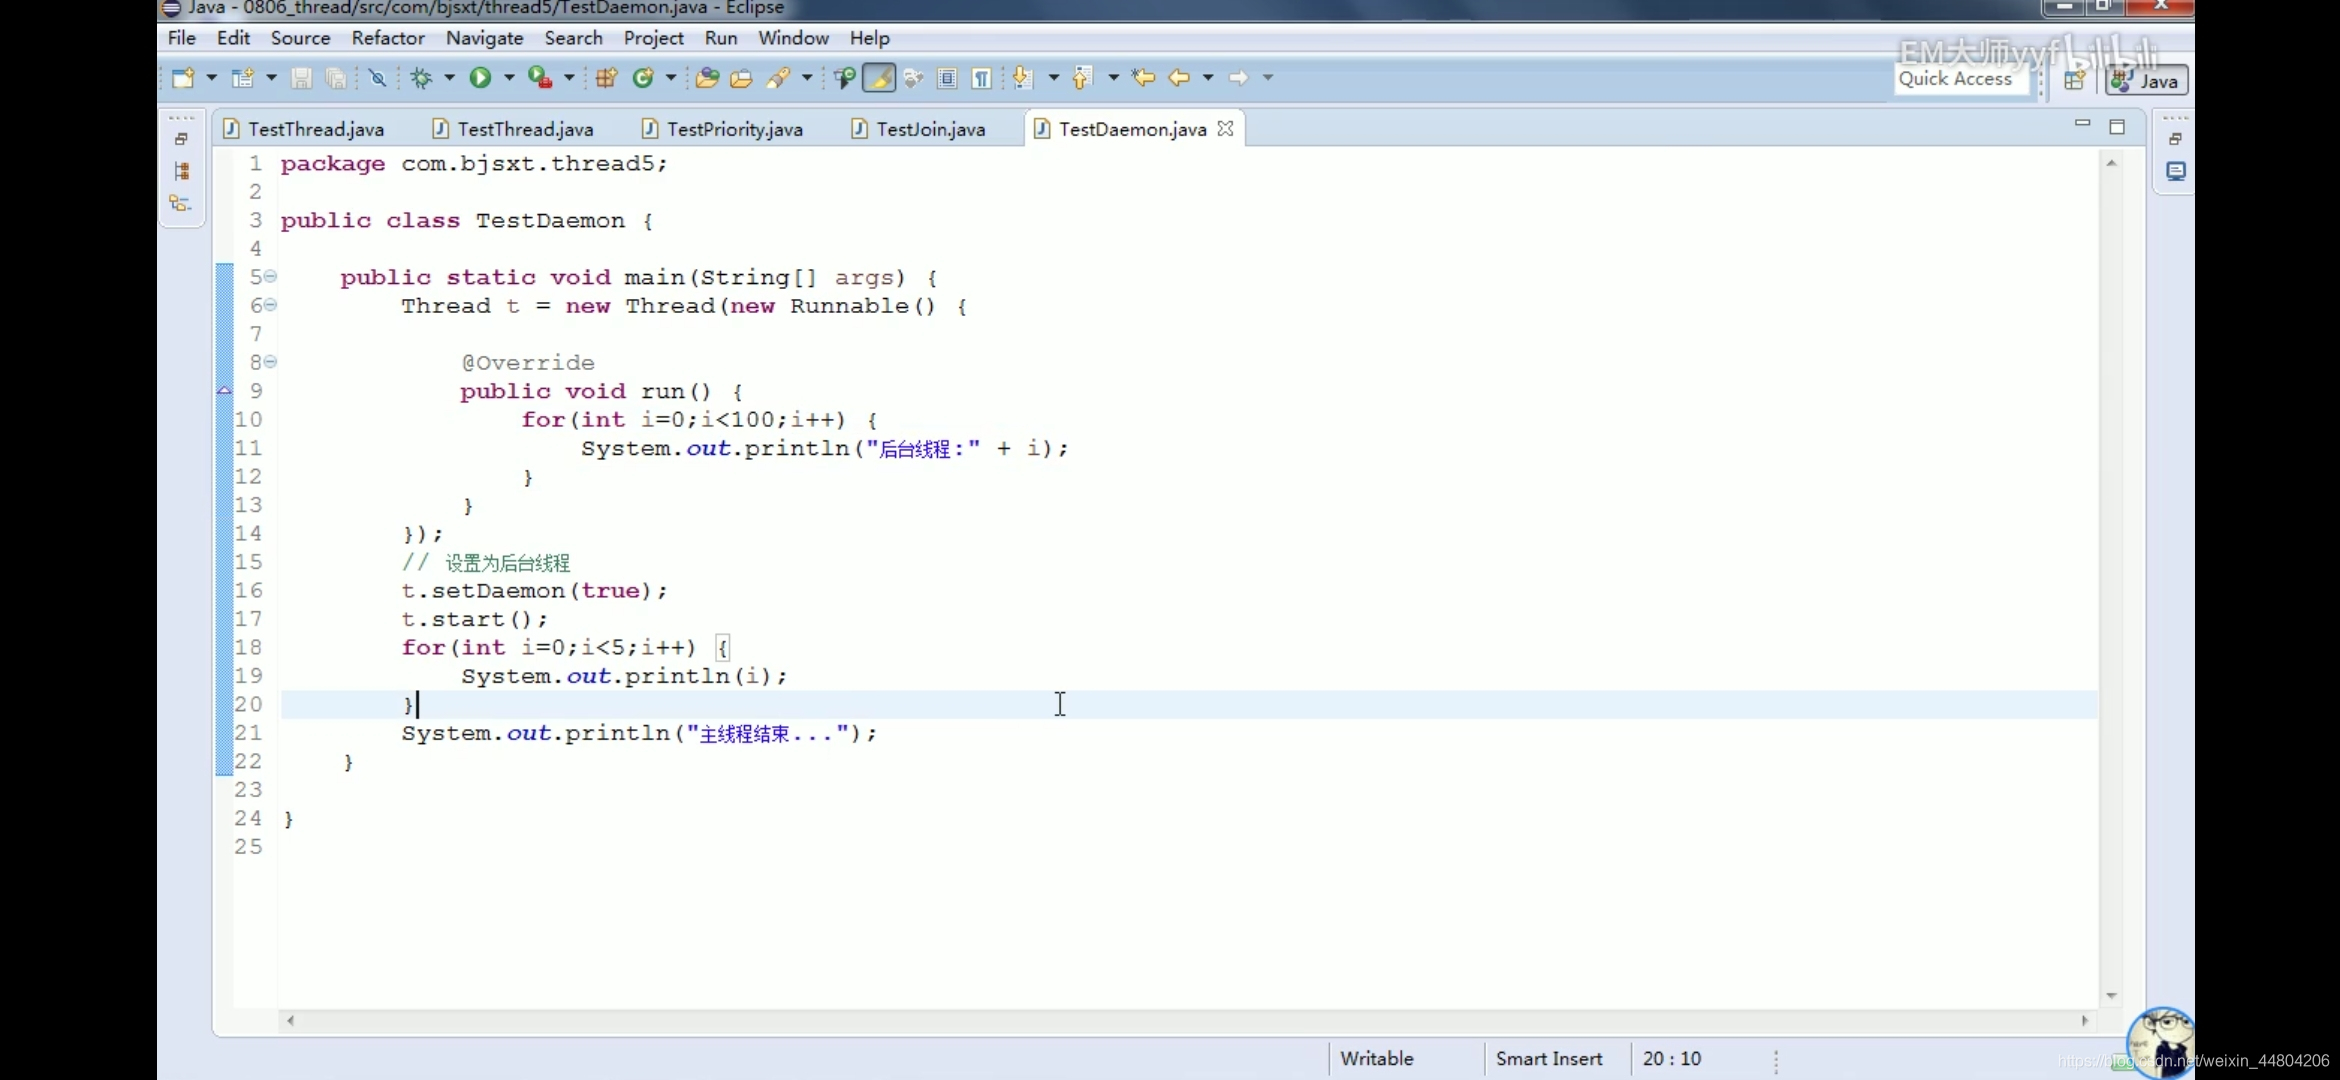This screenshot has width=2340, height=1080.
Task: Open the Refactor menu
Action: [x=387, y=38]
